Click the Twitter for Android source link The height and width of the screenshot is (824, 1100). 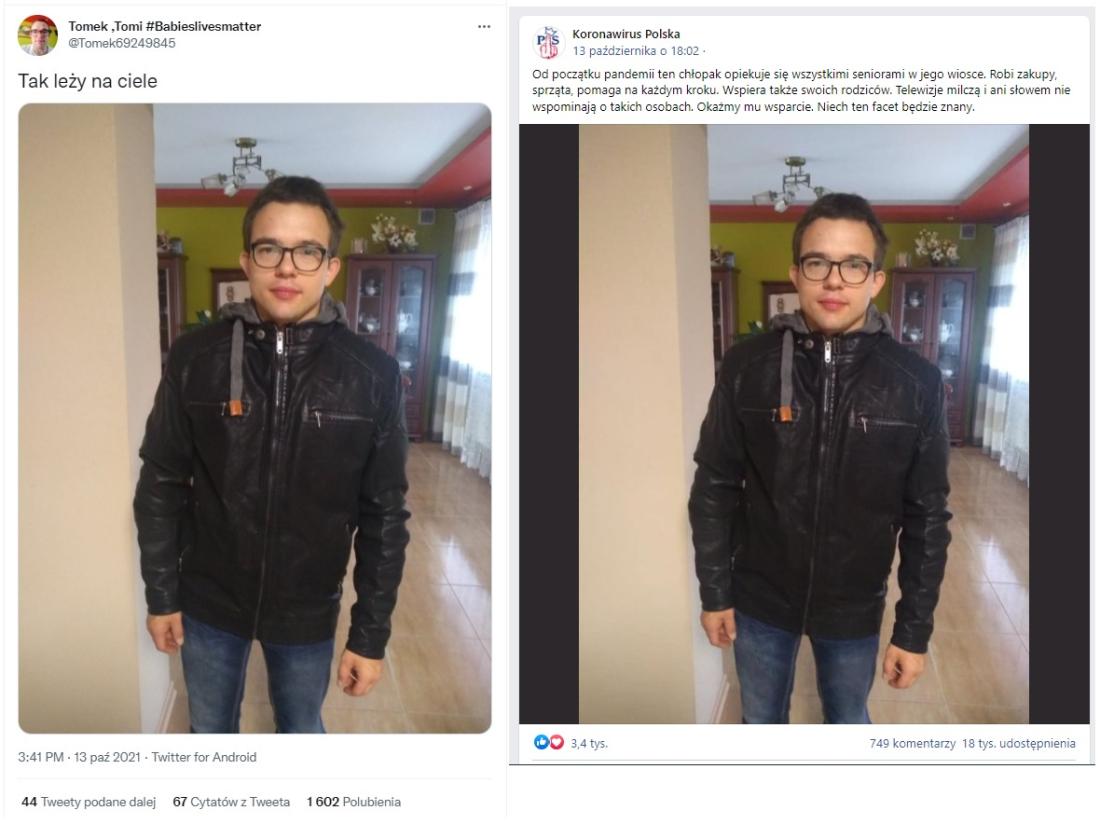204,757
